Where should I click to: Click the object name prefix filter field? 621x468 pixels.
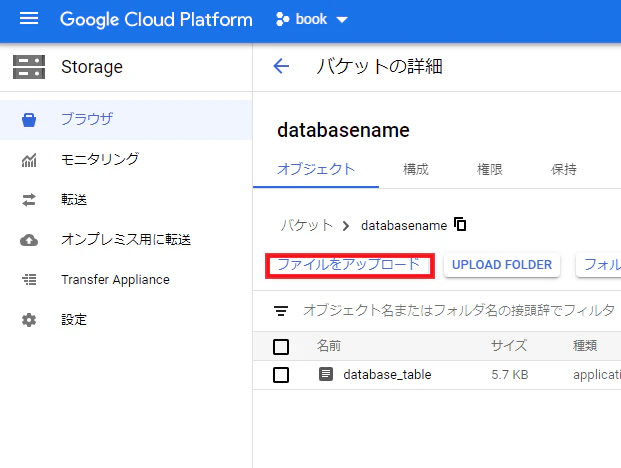coord(459,310)
